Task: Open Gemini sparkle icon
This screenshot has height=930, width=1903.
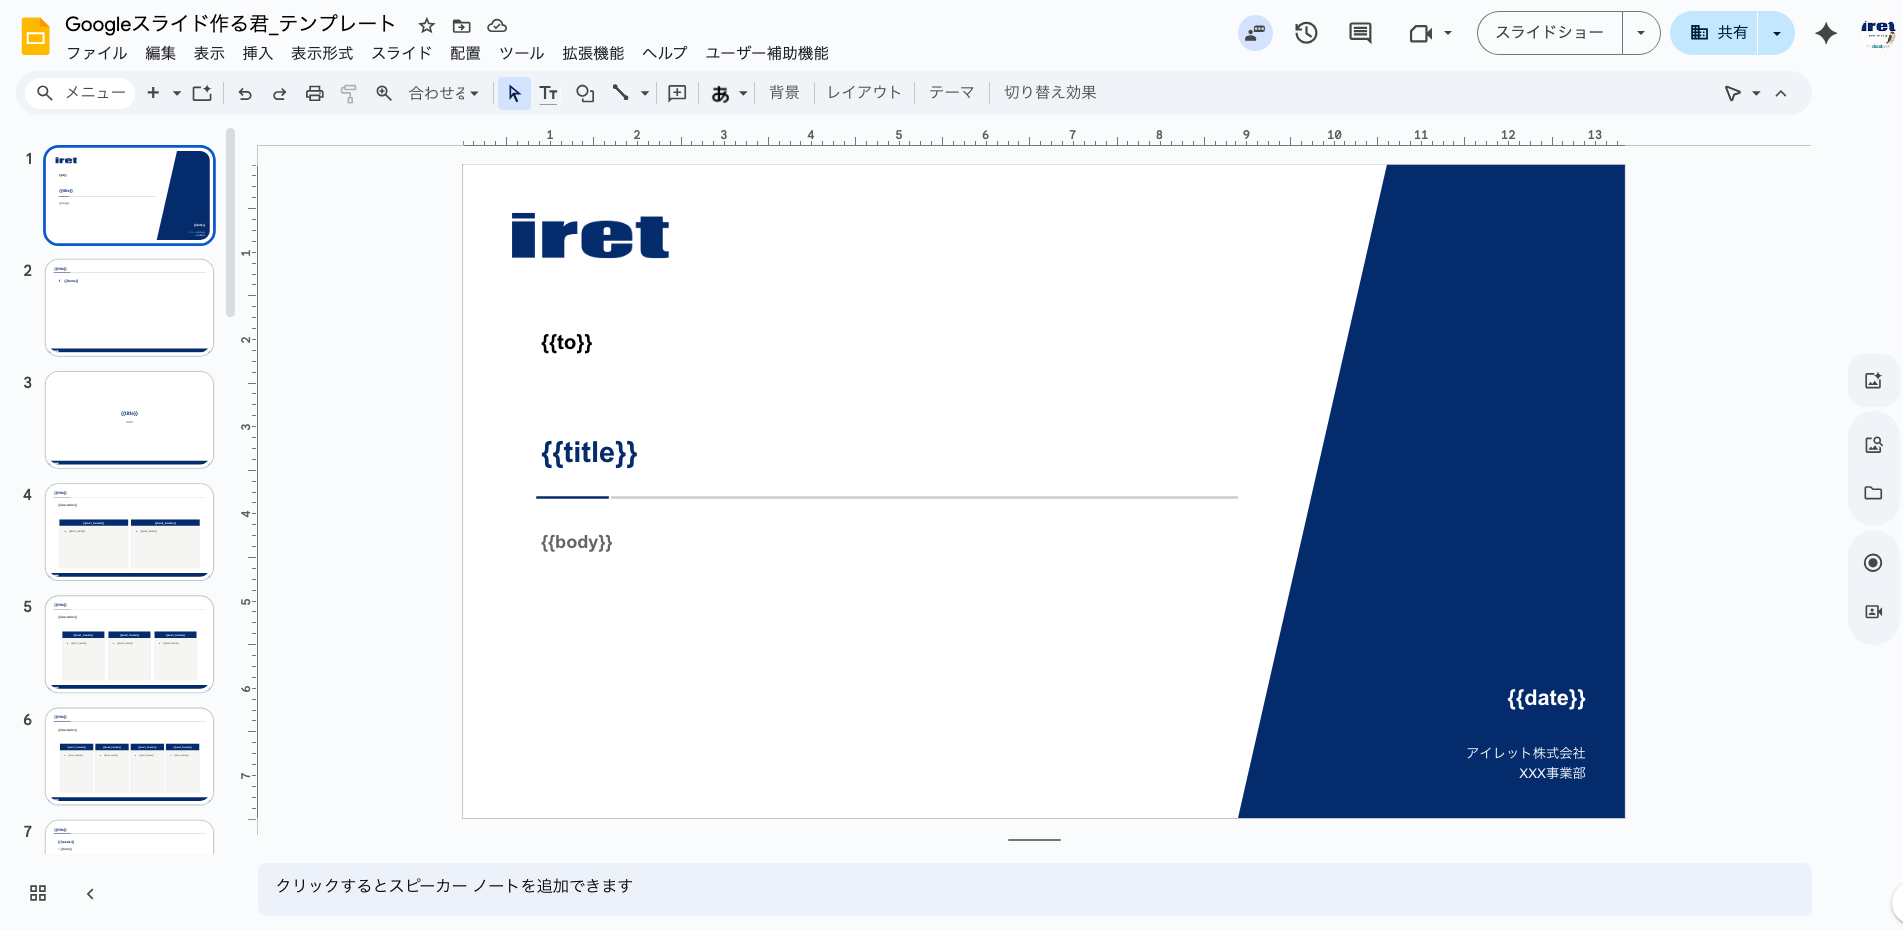Action: coord(1826,33)
